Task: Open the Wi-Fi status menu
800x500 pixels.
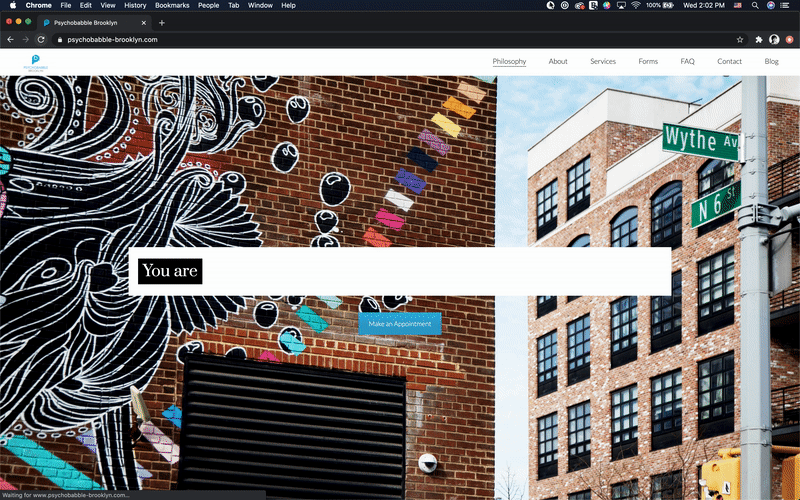Action: click(636, 5)
